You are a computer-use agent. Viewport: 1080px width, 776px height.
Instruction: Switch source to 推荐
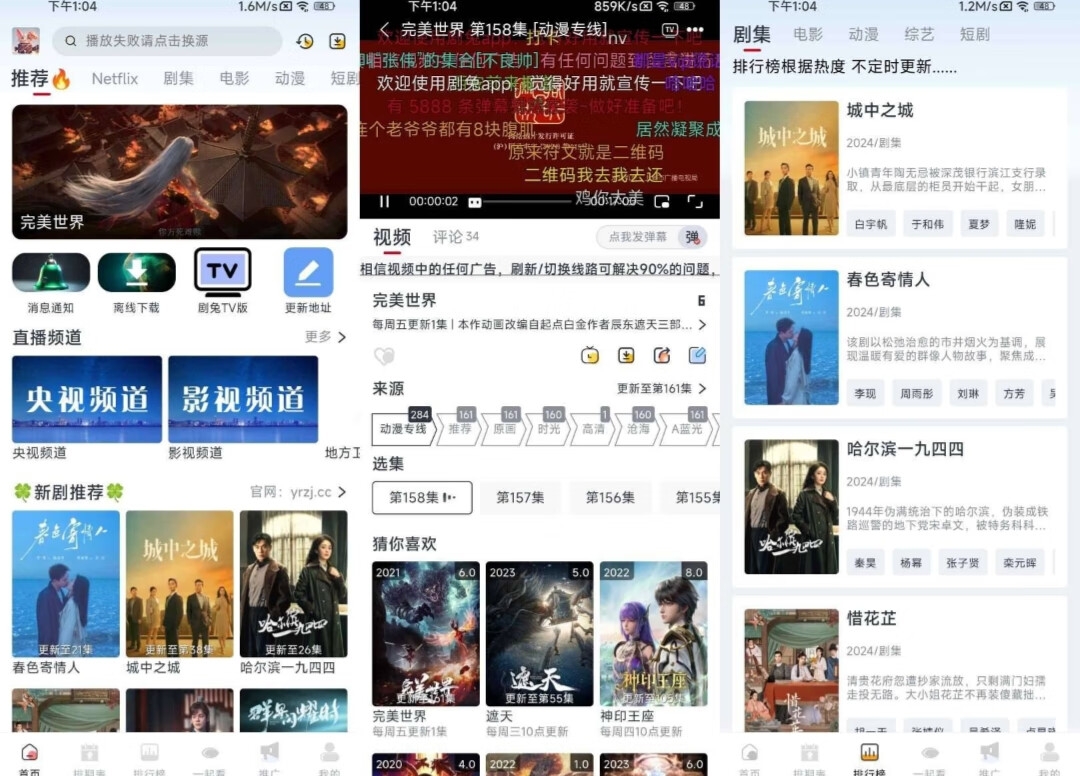[459, 429]
